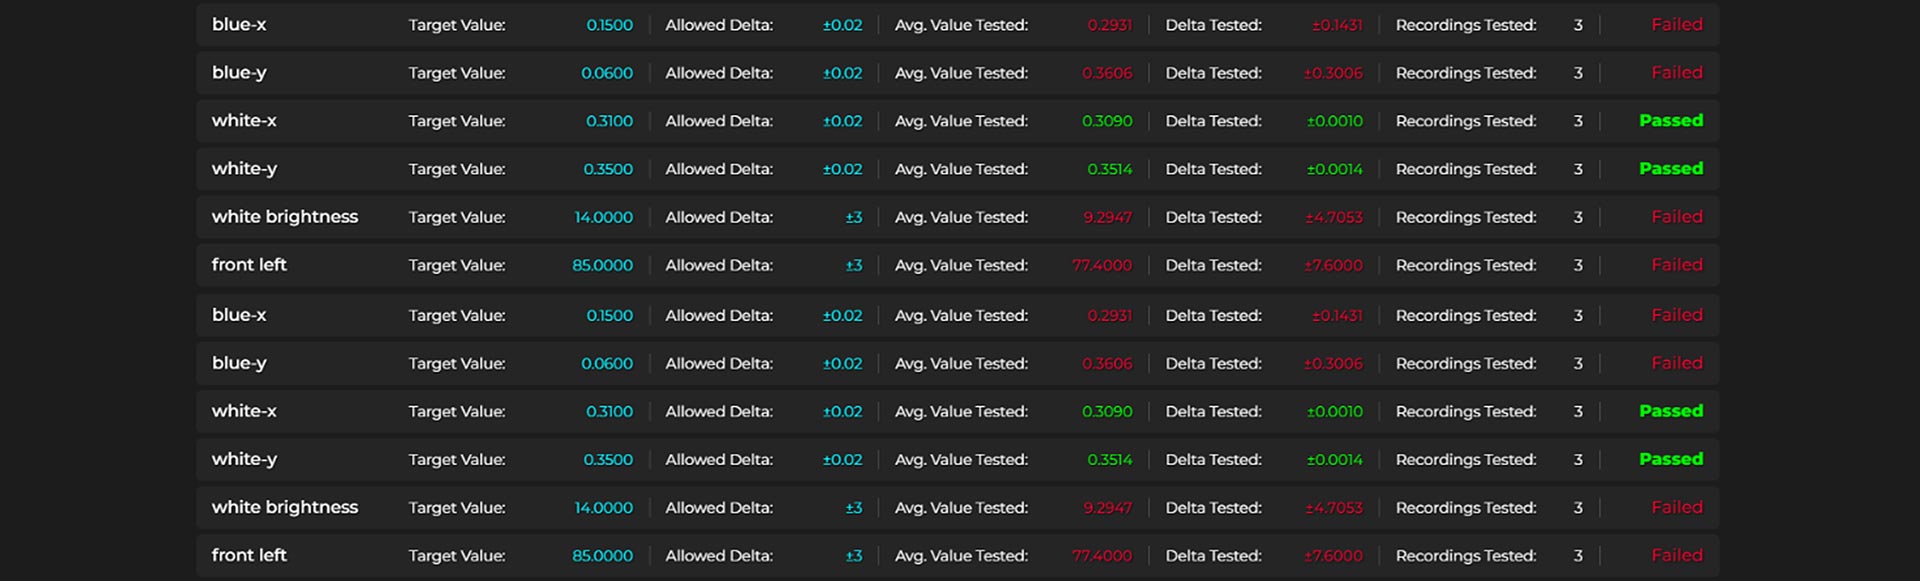The height and width of the screenshot is (581, 1920).
Task: Click delta tested ±0.0014 in first white-y row
Action: [1334, 169]
